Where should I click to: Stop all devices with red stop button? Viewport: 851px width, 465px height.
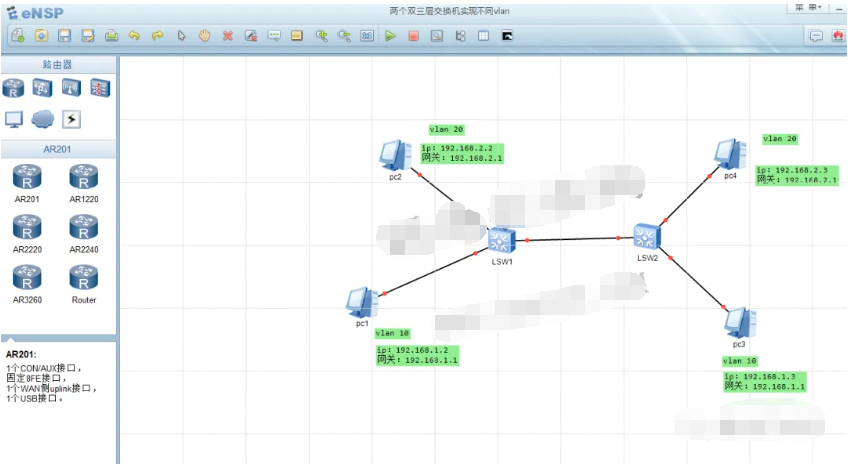pyautogui.click(x=414, y=36)
